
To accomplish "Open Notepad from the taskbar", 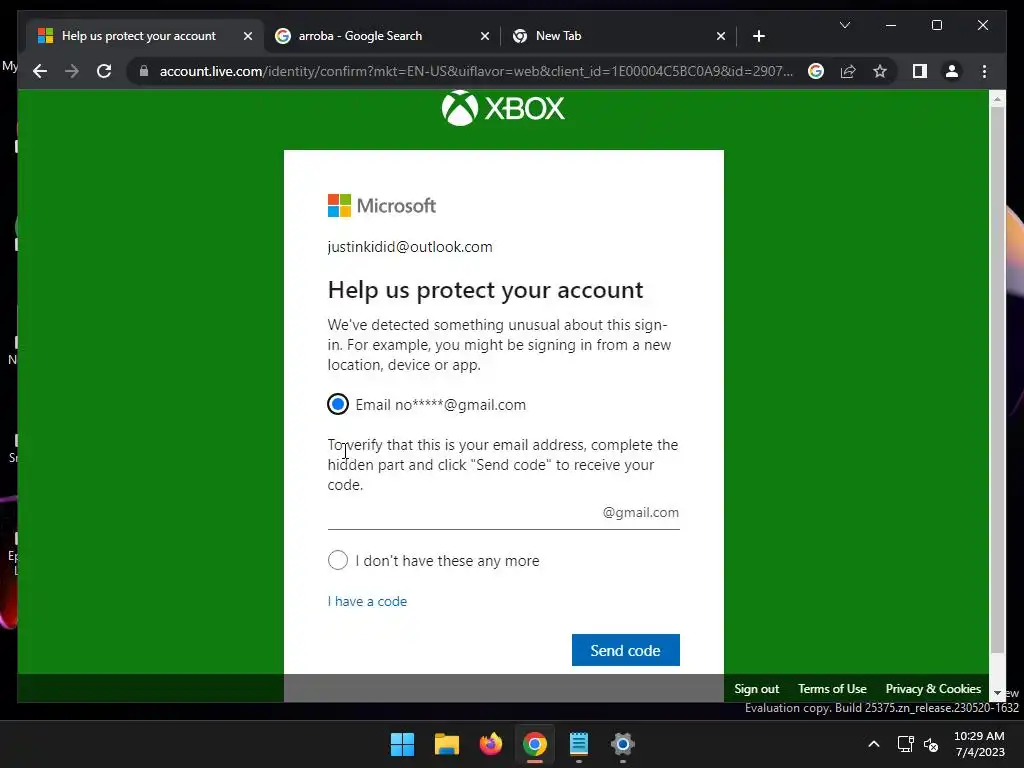I will click(x=579, y=744).
